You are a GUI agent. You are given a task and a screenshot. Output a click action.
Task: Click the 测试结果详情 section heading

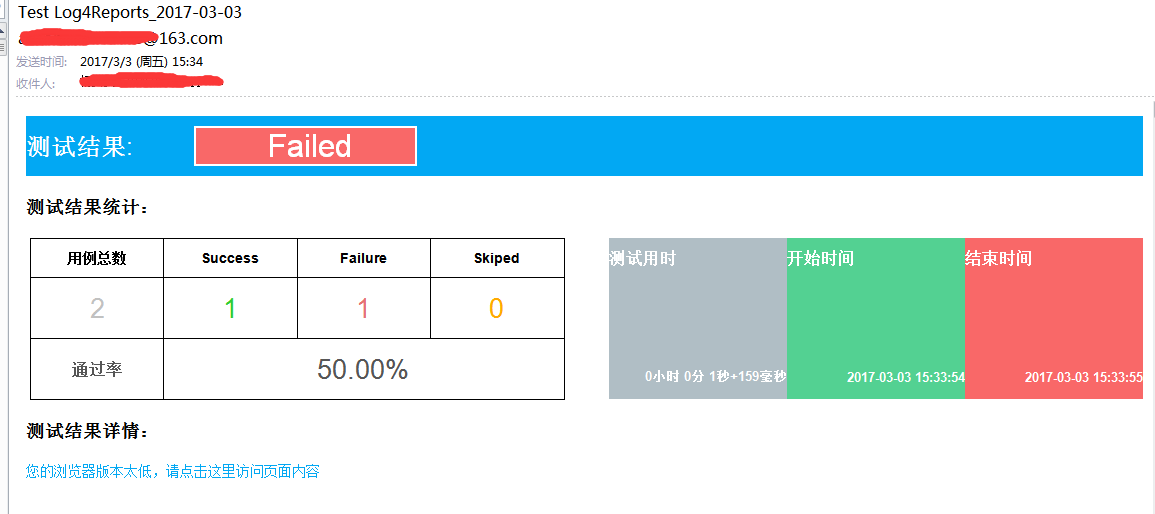[x=88, y=432]
